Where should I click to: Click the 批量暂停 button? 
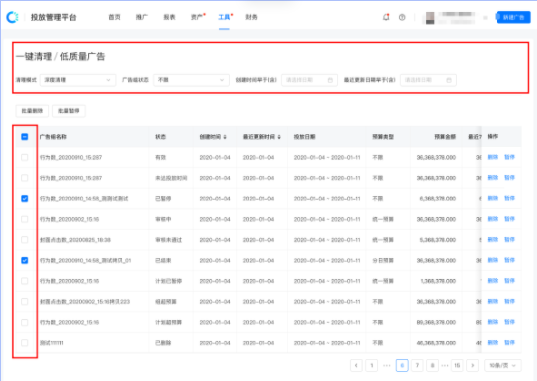(x=69, y=111)
